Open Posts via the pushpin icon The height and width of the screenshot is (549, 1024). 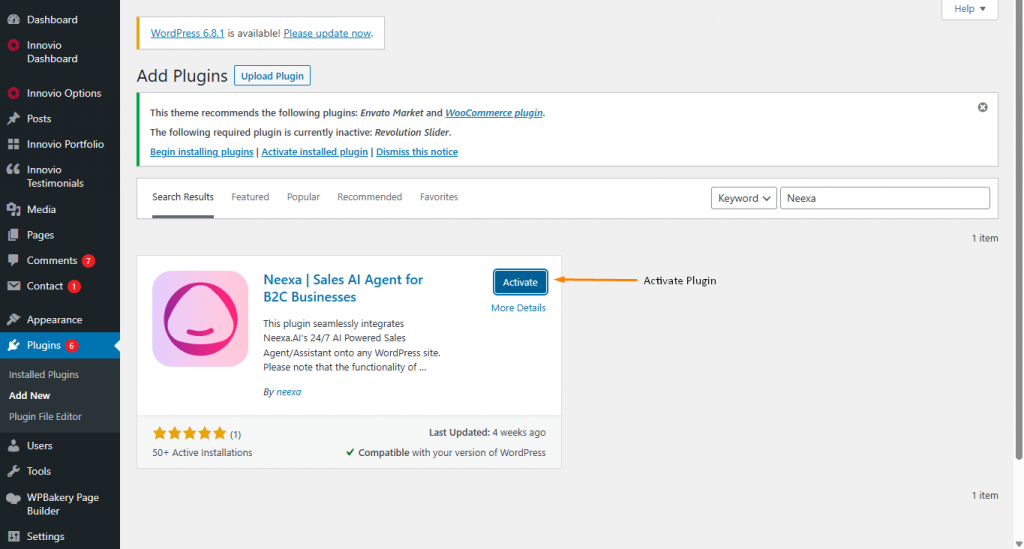coord(13,118)
